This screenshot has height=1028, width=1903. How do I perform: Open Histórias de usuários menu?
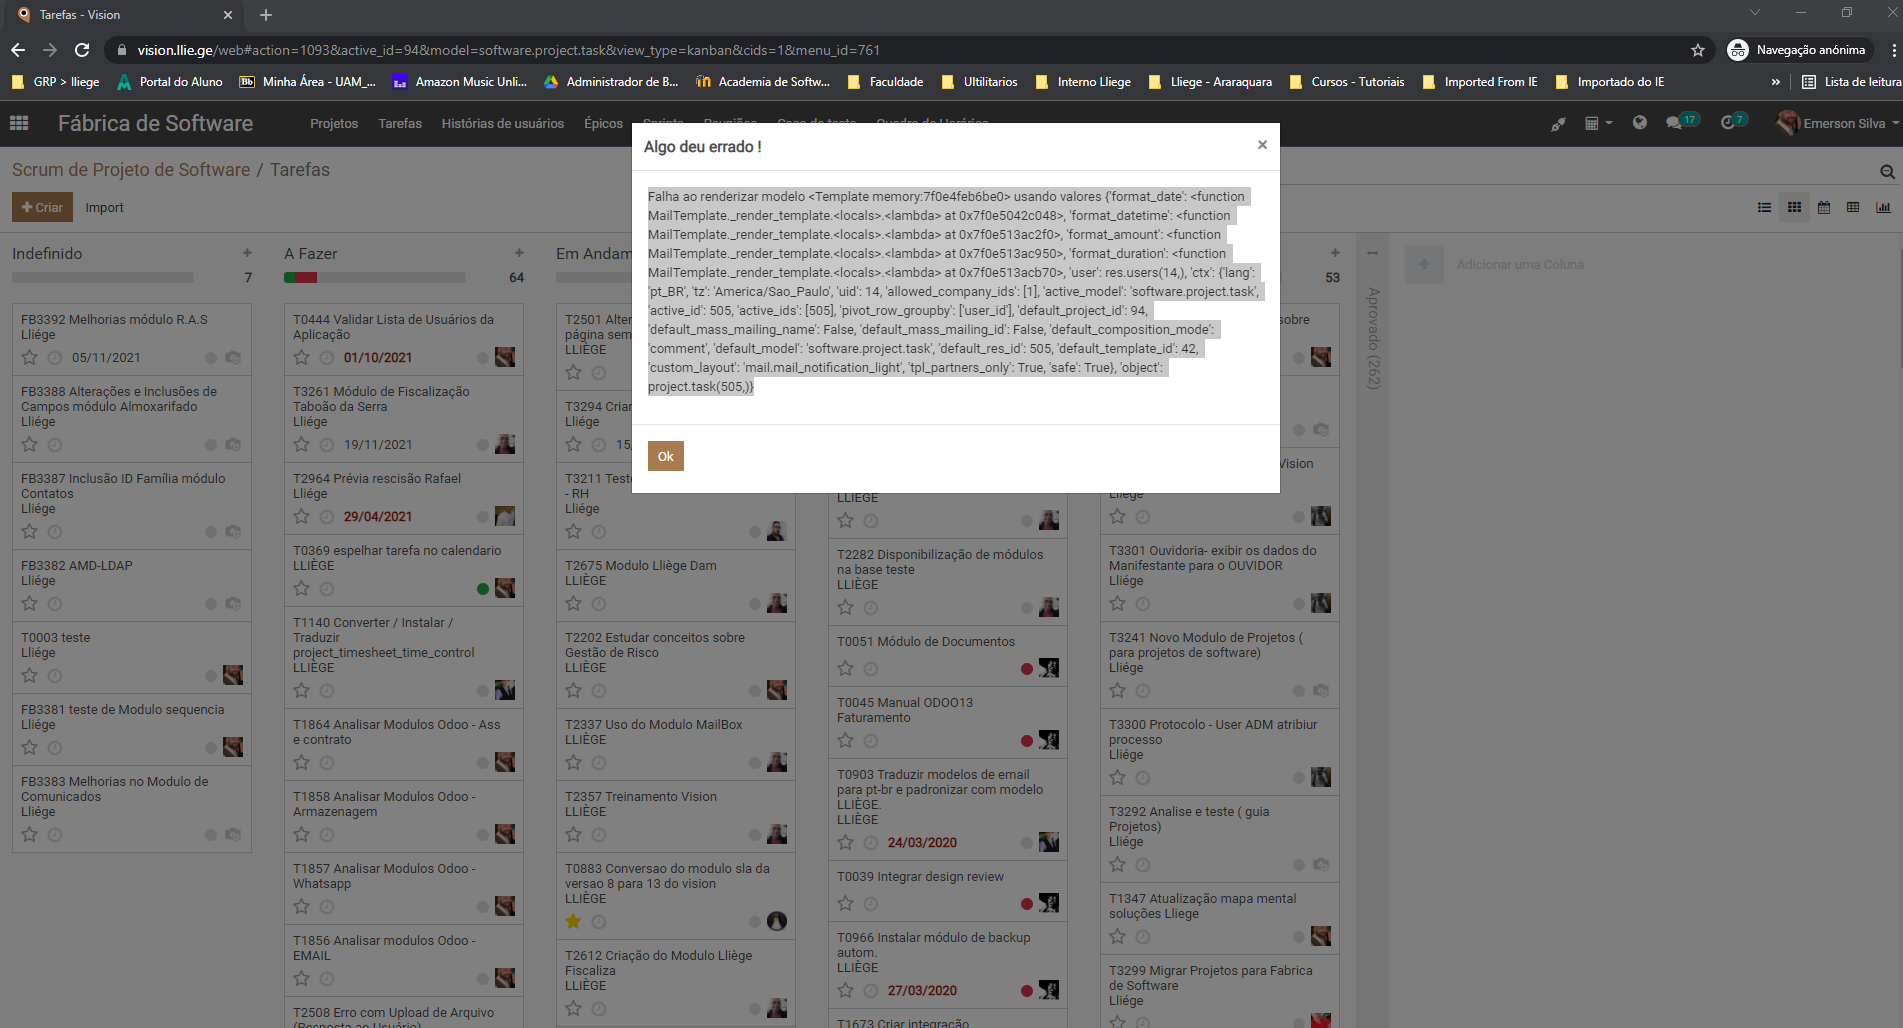pyautogui.click(x=502, y=123)
